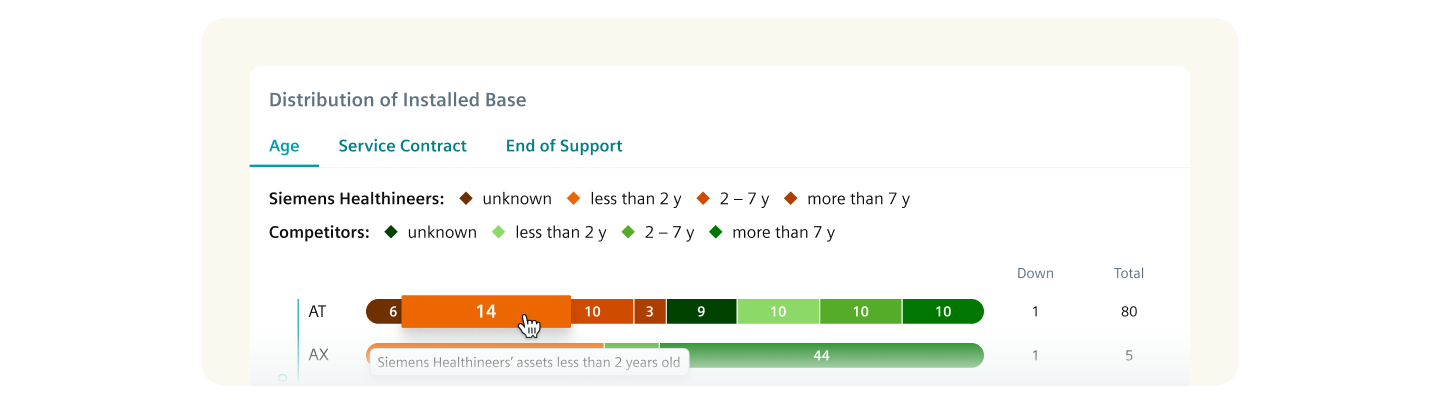Click the small 3 segment in AT row
1440x404 pixels.
pyautogui.click(x=649, y=312)
